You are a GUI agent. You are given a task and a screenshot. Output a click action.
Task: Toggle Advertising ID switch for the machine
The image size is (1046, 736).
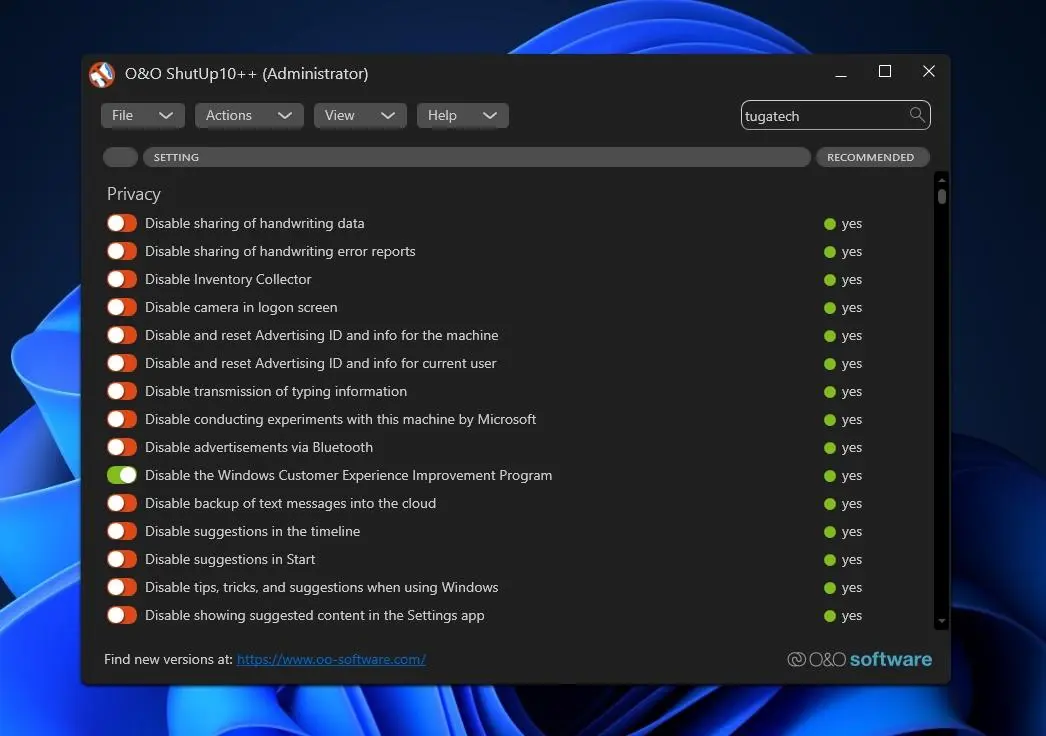click(121, 335)
